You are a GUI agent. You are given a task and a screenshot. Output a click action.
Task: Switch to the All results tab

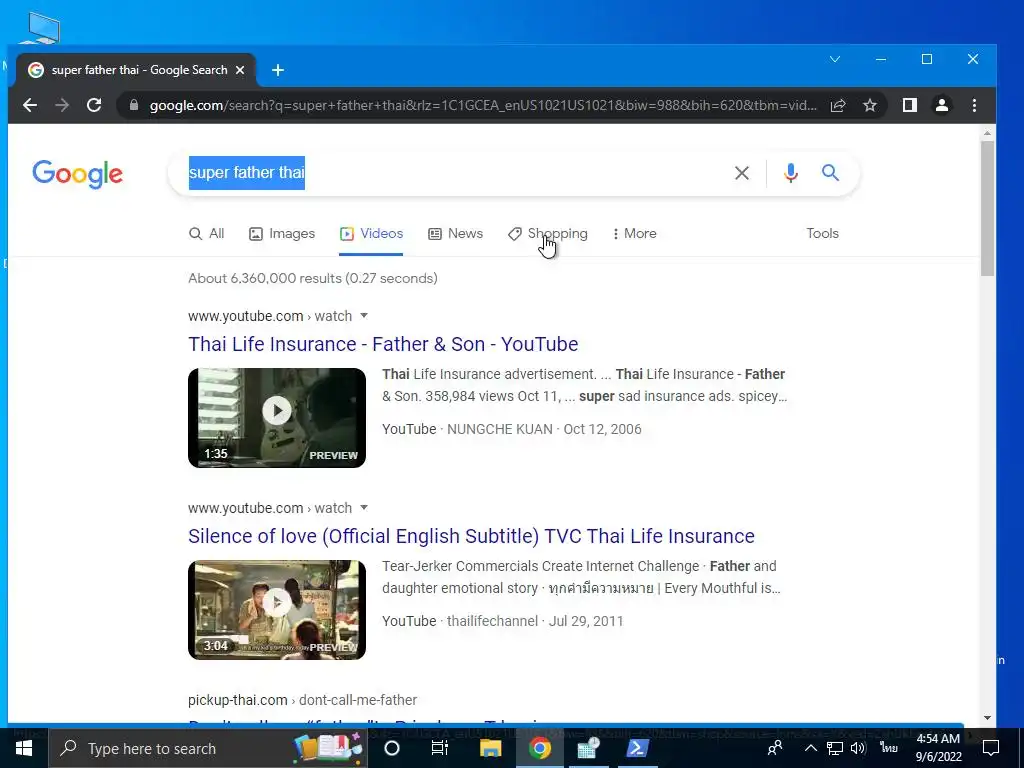206,234
